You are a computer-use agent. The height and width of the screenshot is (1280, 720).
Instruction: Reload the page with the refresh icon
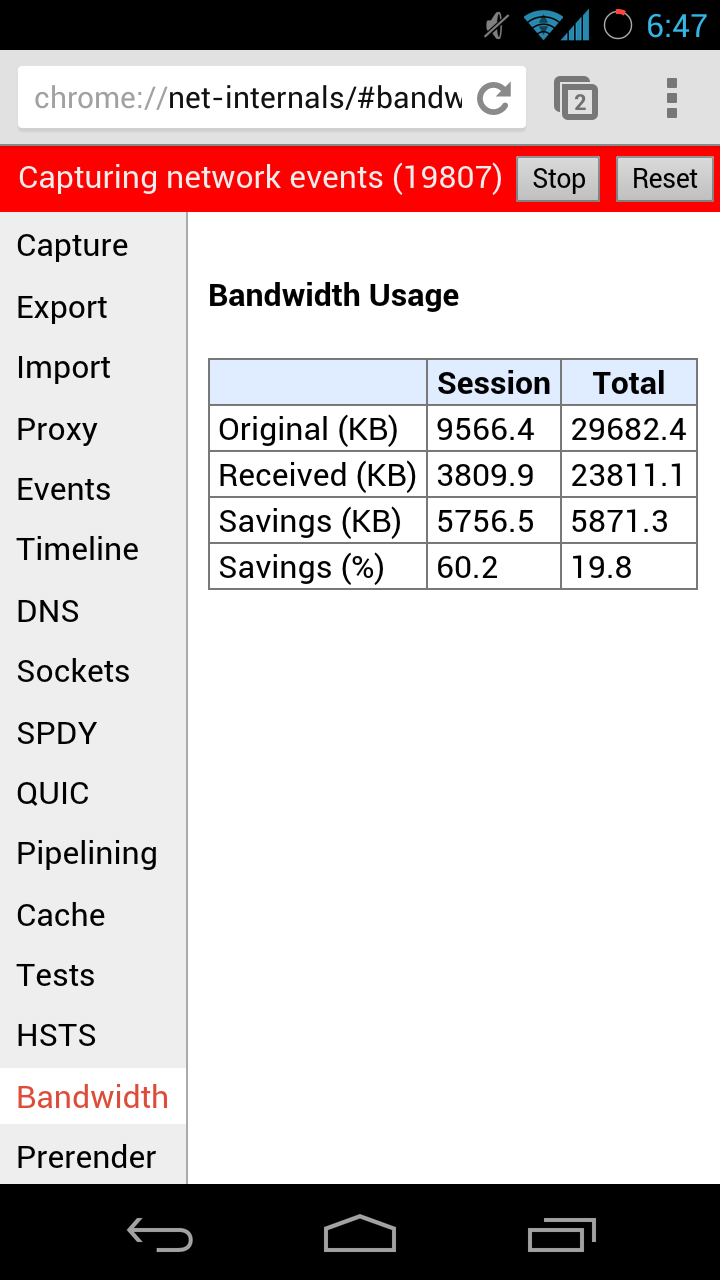[x=494, y=98]
